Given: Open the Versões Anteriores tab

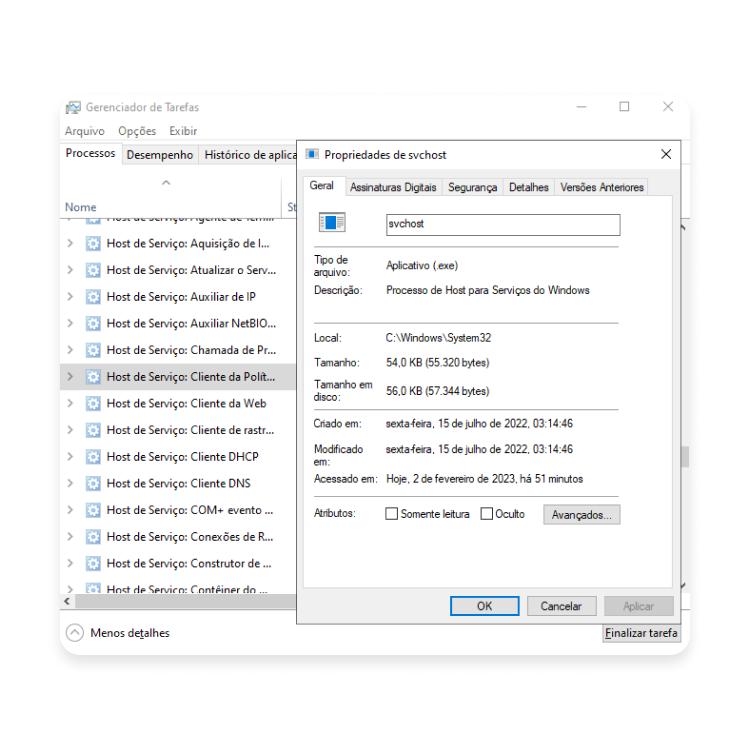Looking at the screenshot, I should pyautogui.click(x=602, y=188).
